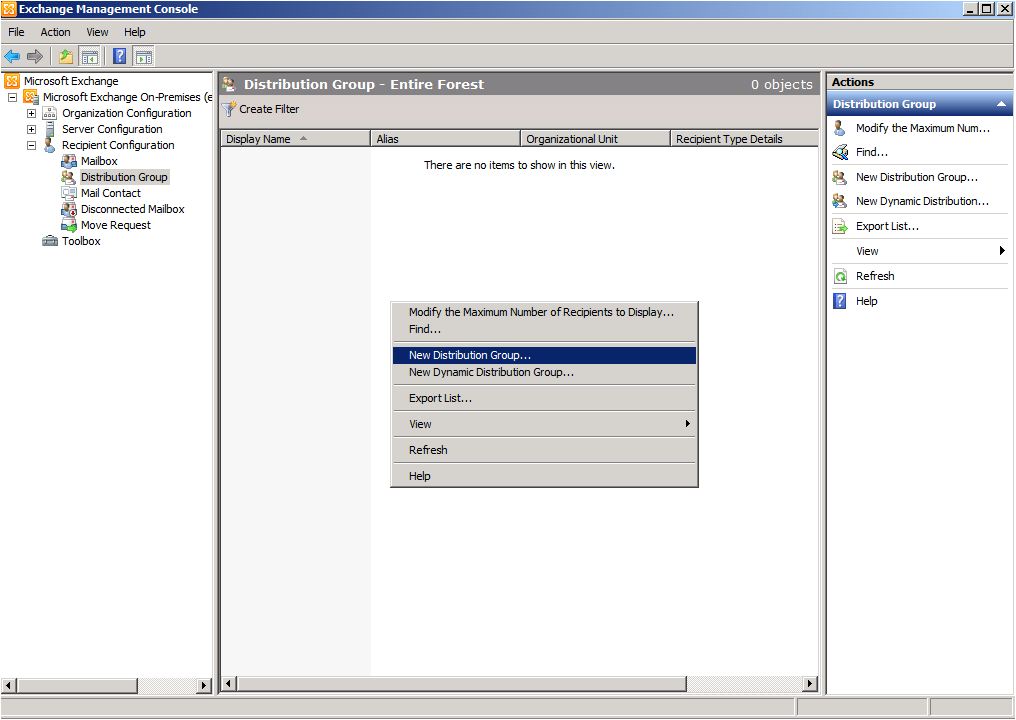This screenshot has width=1016, height=720.
Task: Click the Exchange Management Console title bar icon
Action: point(9,9)
